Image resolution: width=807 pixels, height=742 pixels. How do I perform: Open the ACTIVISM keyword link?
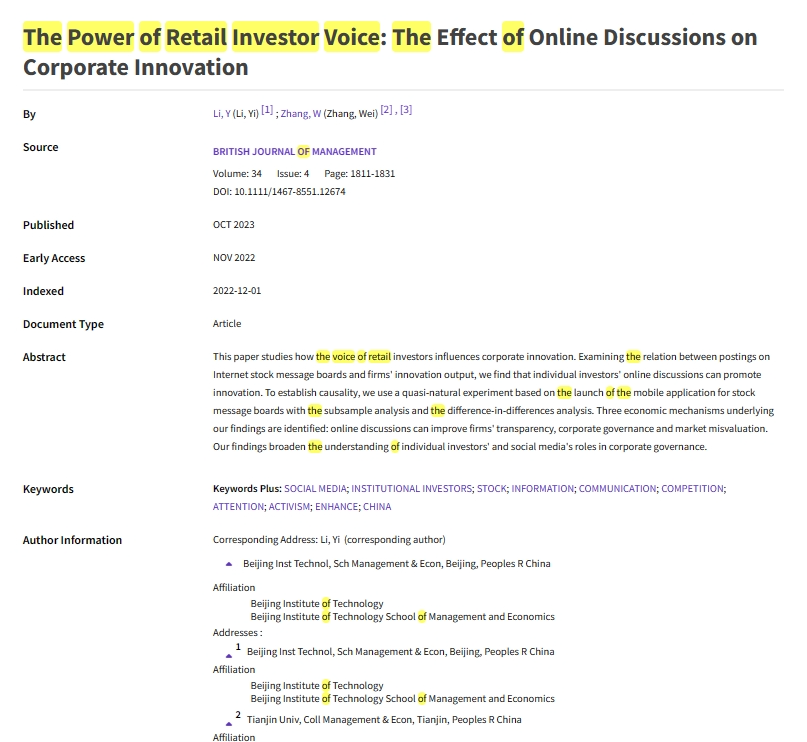point(289,507)
